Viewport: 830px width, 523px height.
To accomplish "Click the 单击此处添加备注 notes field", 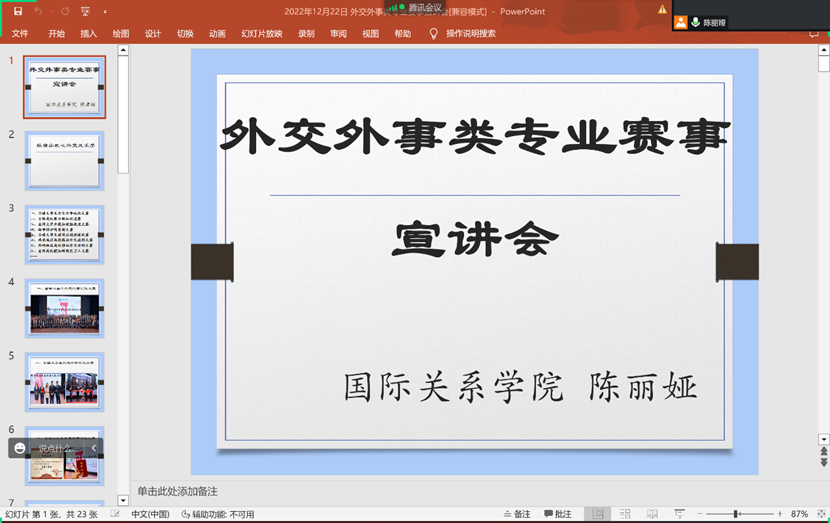I will click(x=178, y=491).
